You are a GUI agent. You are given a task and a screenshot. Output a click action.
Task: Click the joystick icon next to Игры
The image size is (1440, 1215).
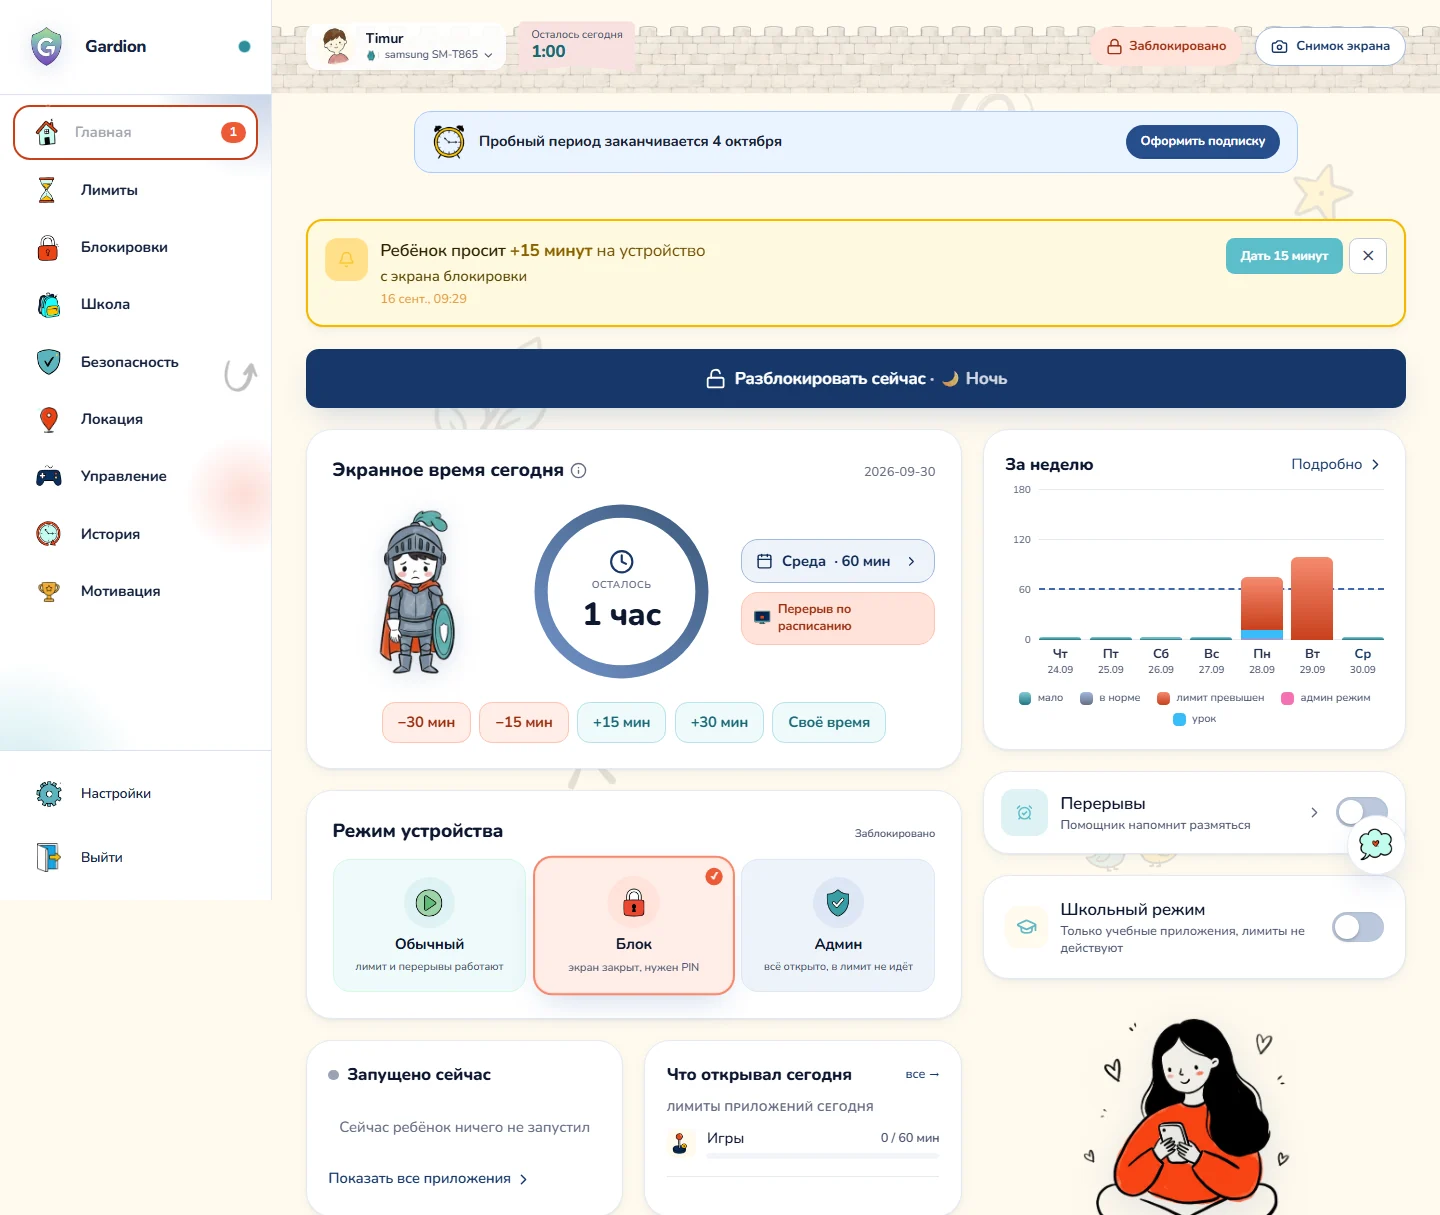(x=681, y=1142)
